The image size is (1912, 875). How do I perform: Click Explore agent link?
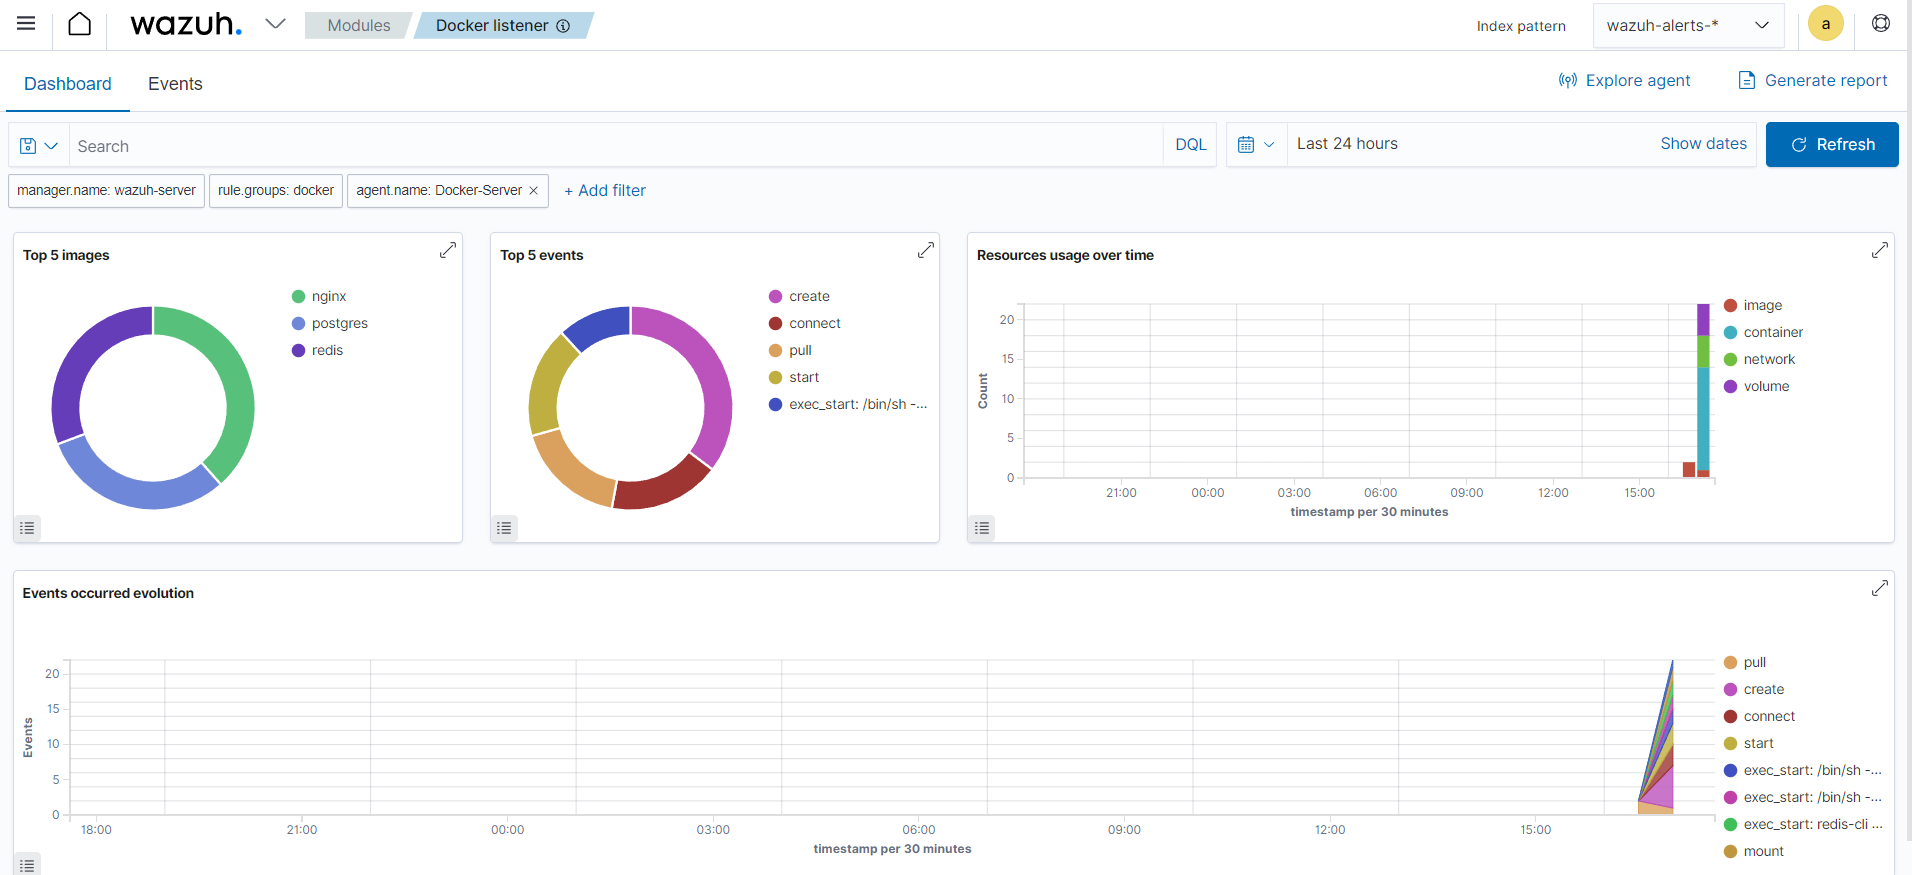tap(1624, 81)
